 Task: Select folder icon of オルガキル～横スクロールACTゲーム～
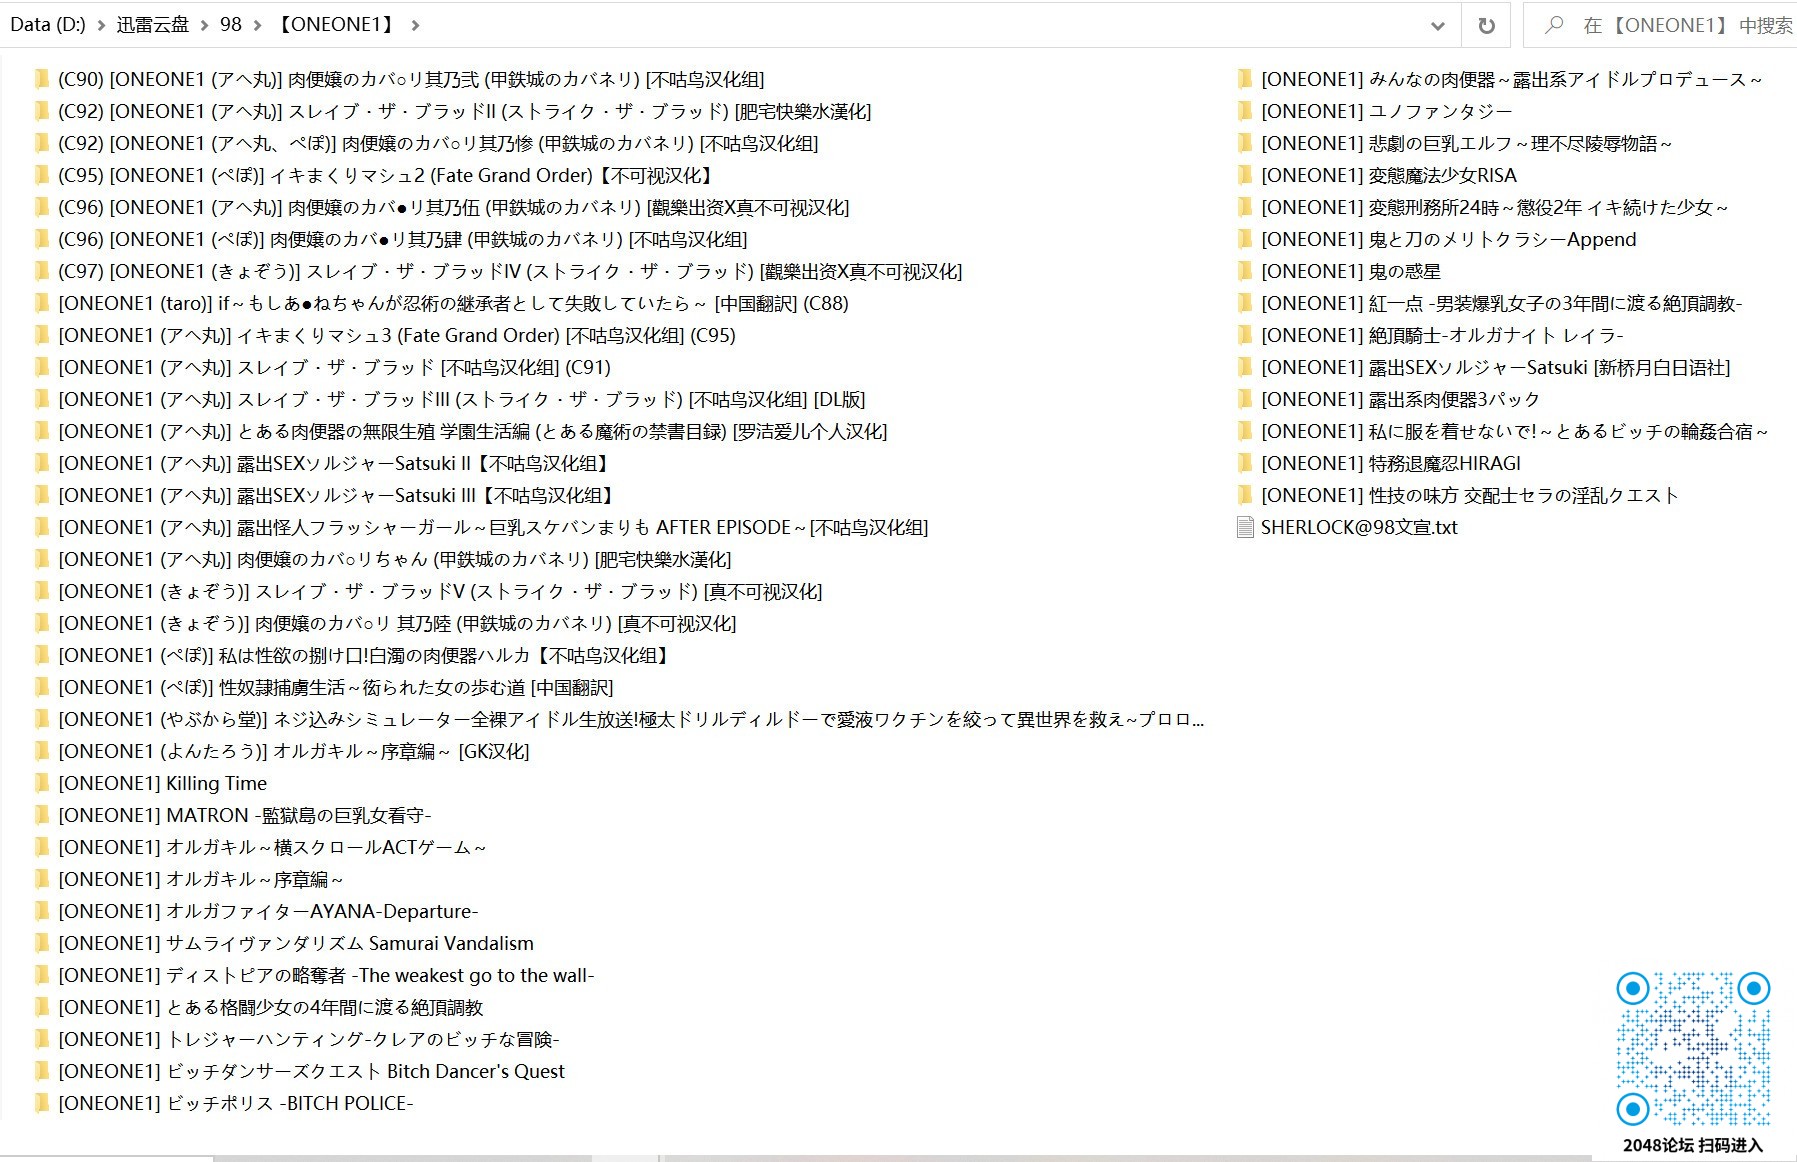coord(41,847)
